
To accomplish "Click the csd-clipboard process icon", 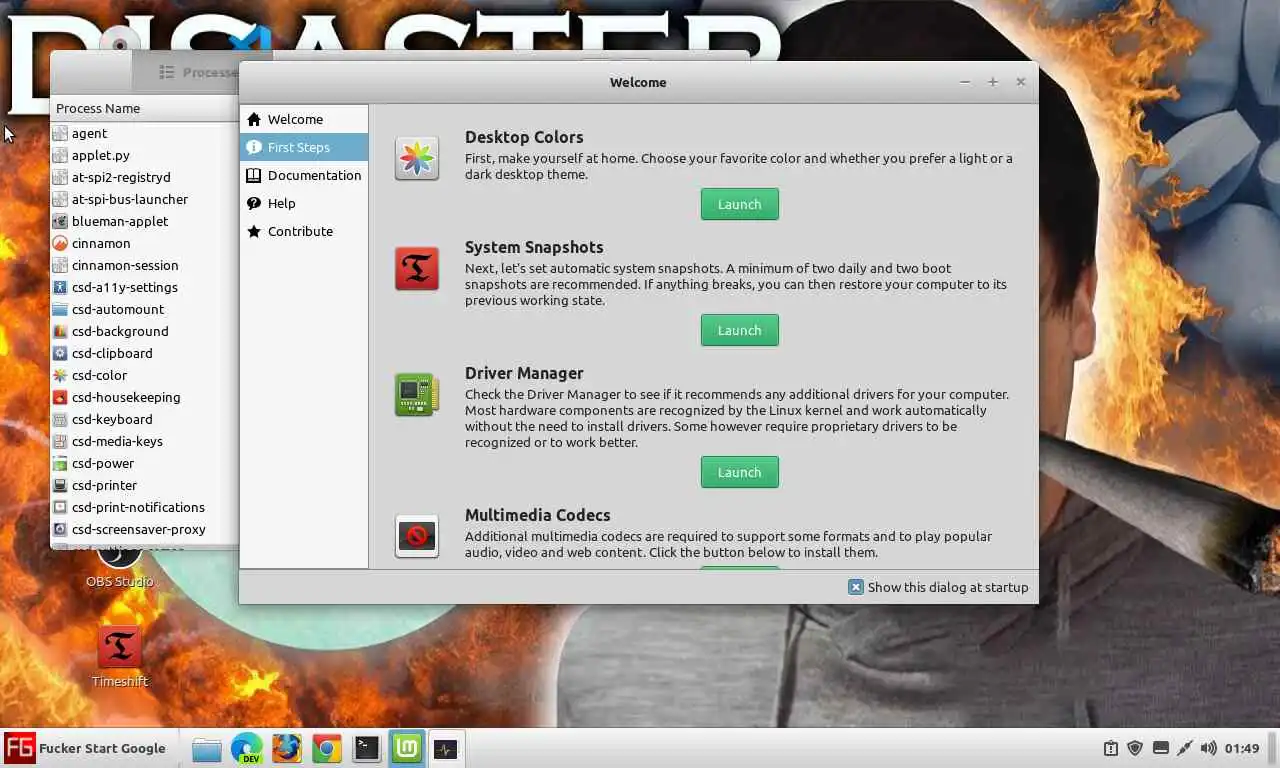I will click(60, 353).
